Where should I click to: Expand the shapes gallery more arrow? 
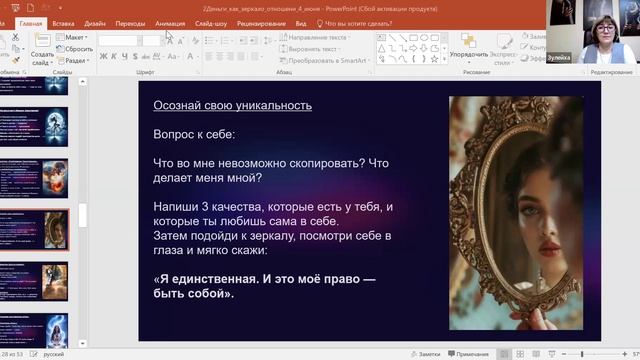[444, 59]
